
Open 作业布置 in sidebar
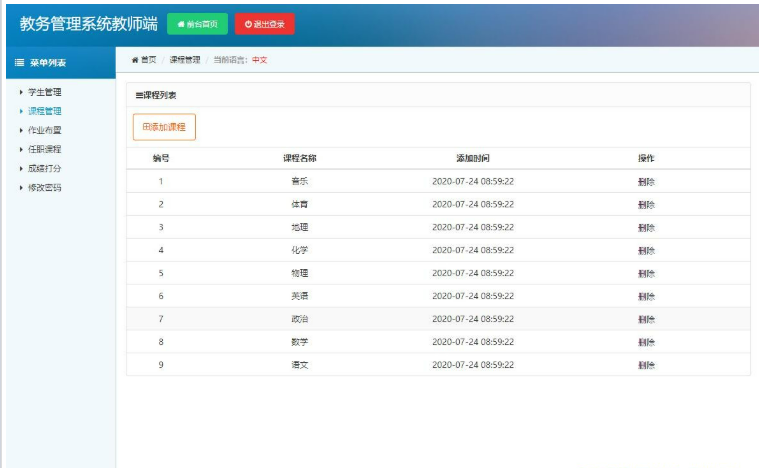click(45, 130)
